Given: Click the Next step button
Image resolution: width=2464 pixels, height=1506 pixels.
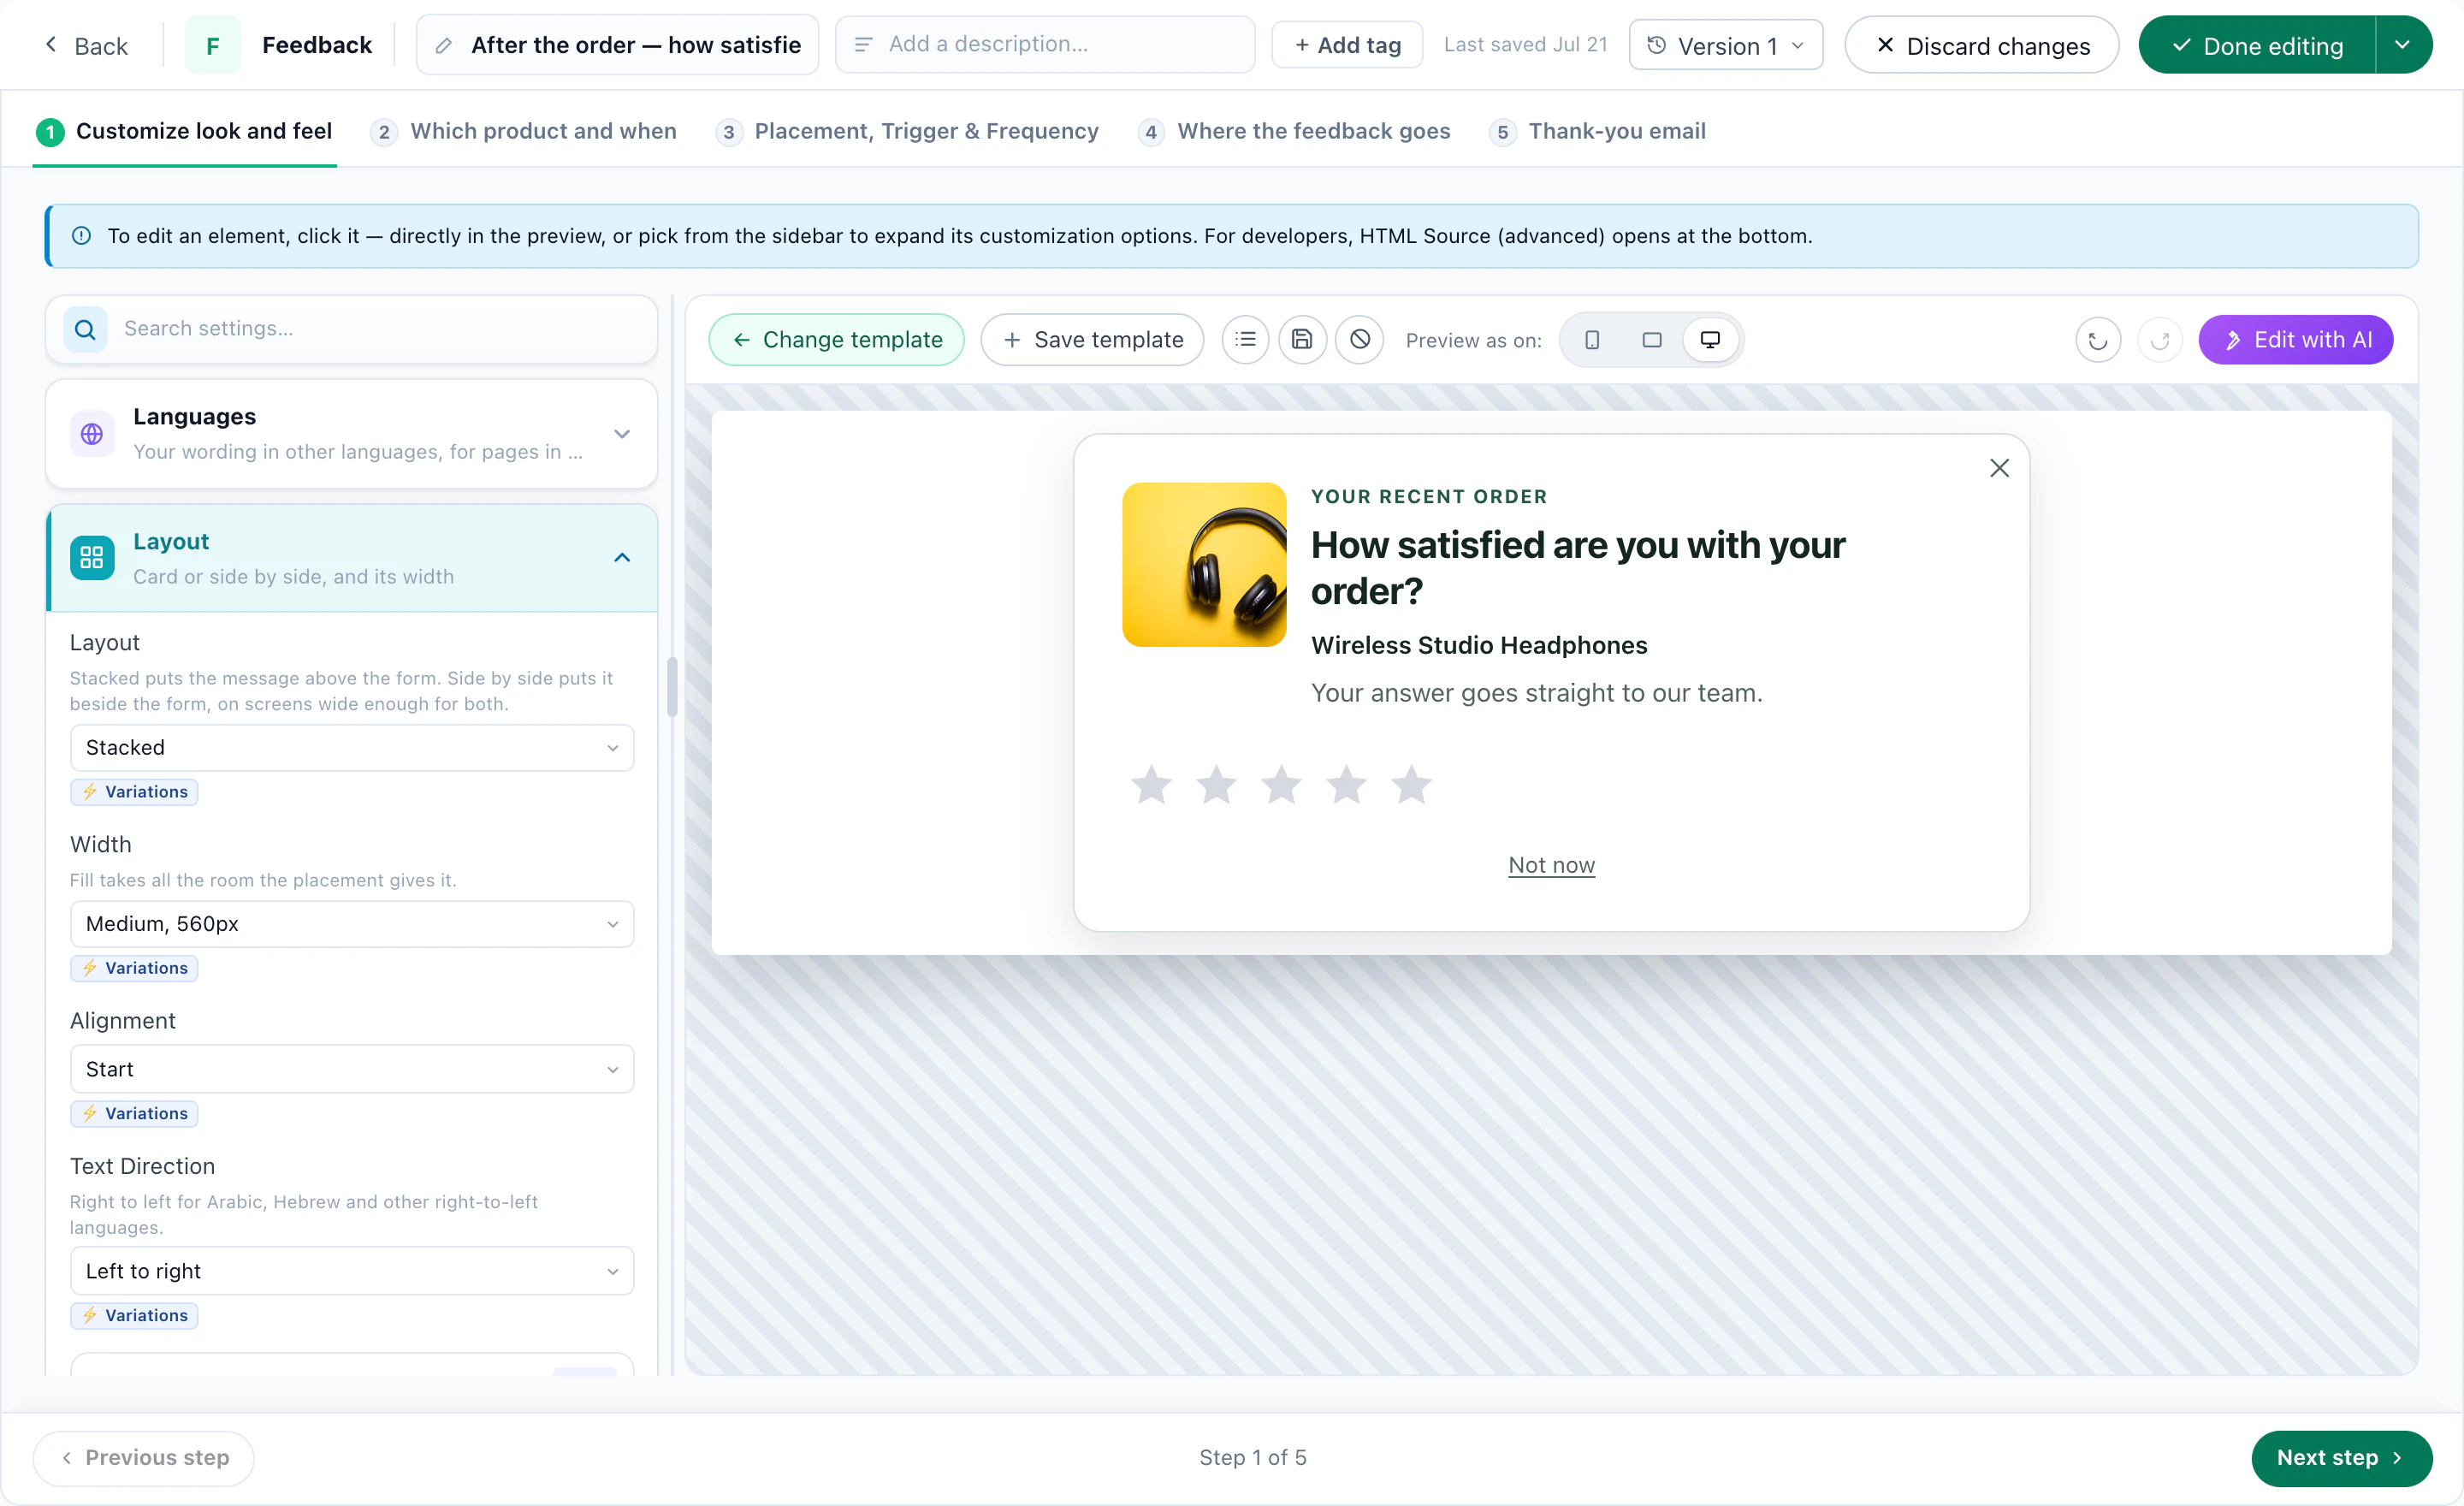Looking at the screenshot, I should pos(2341,1457).
